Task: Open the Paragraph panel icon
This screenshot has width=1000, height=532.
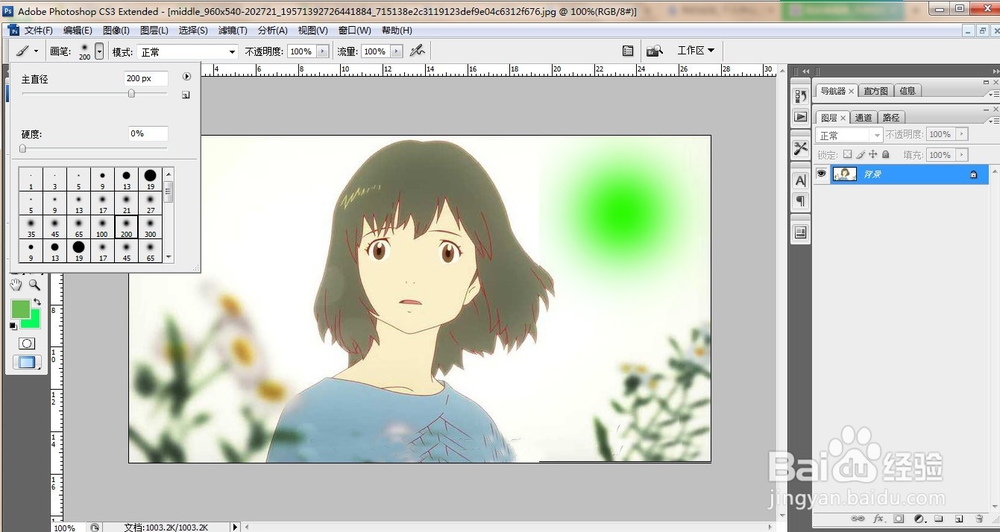Action: click(x=800, y=201)
